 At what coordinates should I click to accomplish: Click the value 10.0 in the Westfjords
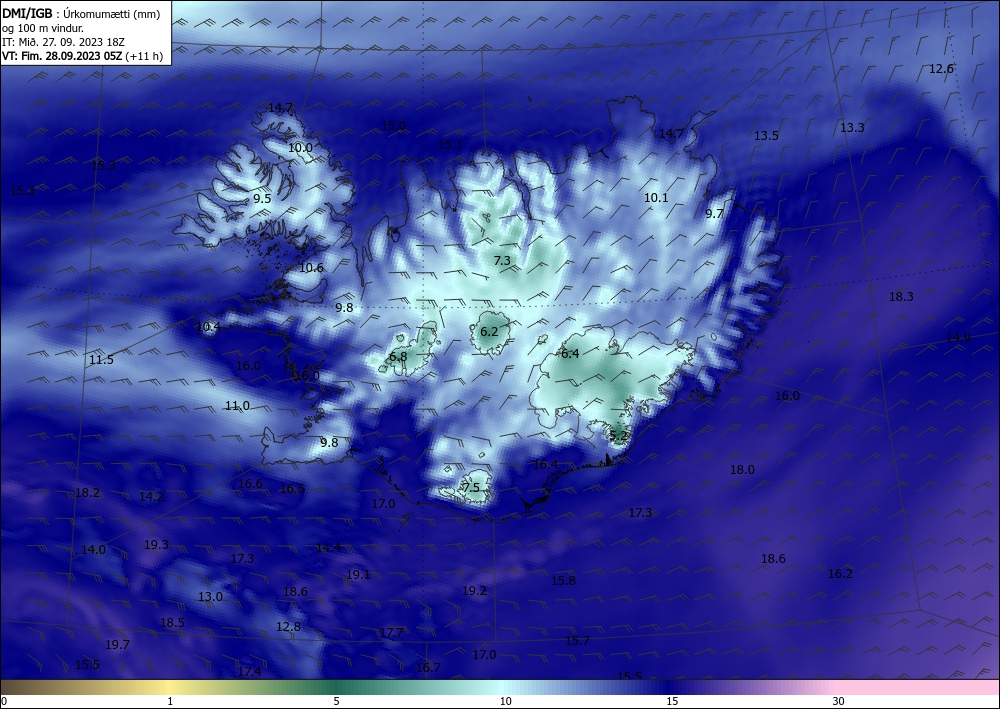300,148
